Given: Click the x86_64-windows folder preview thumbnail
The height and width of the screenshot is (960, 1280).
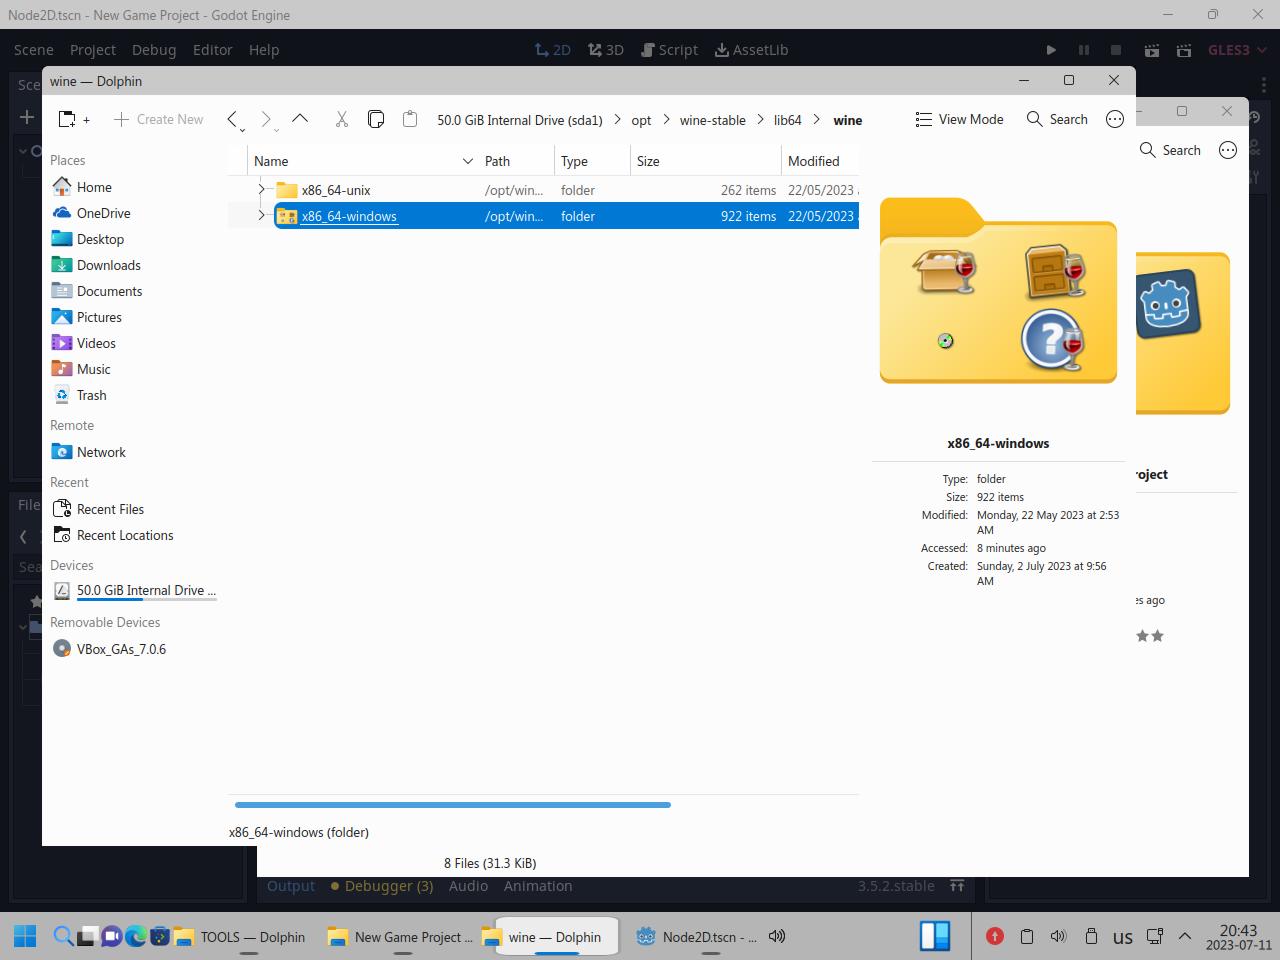Looking at the screenshot, I should (x=998, y=290).
